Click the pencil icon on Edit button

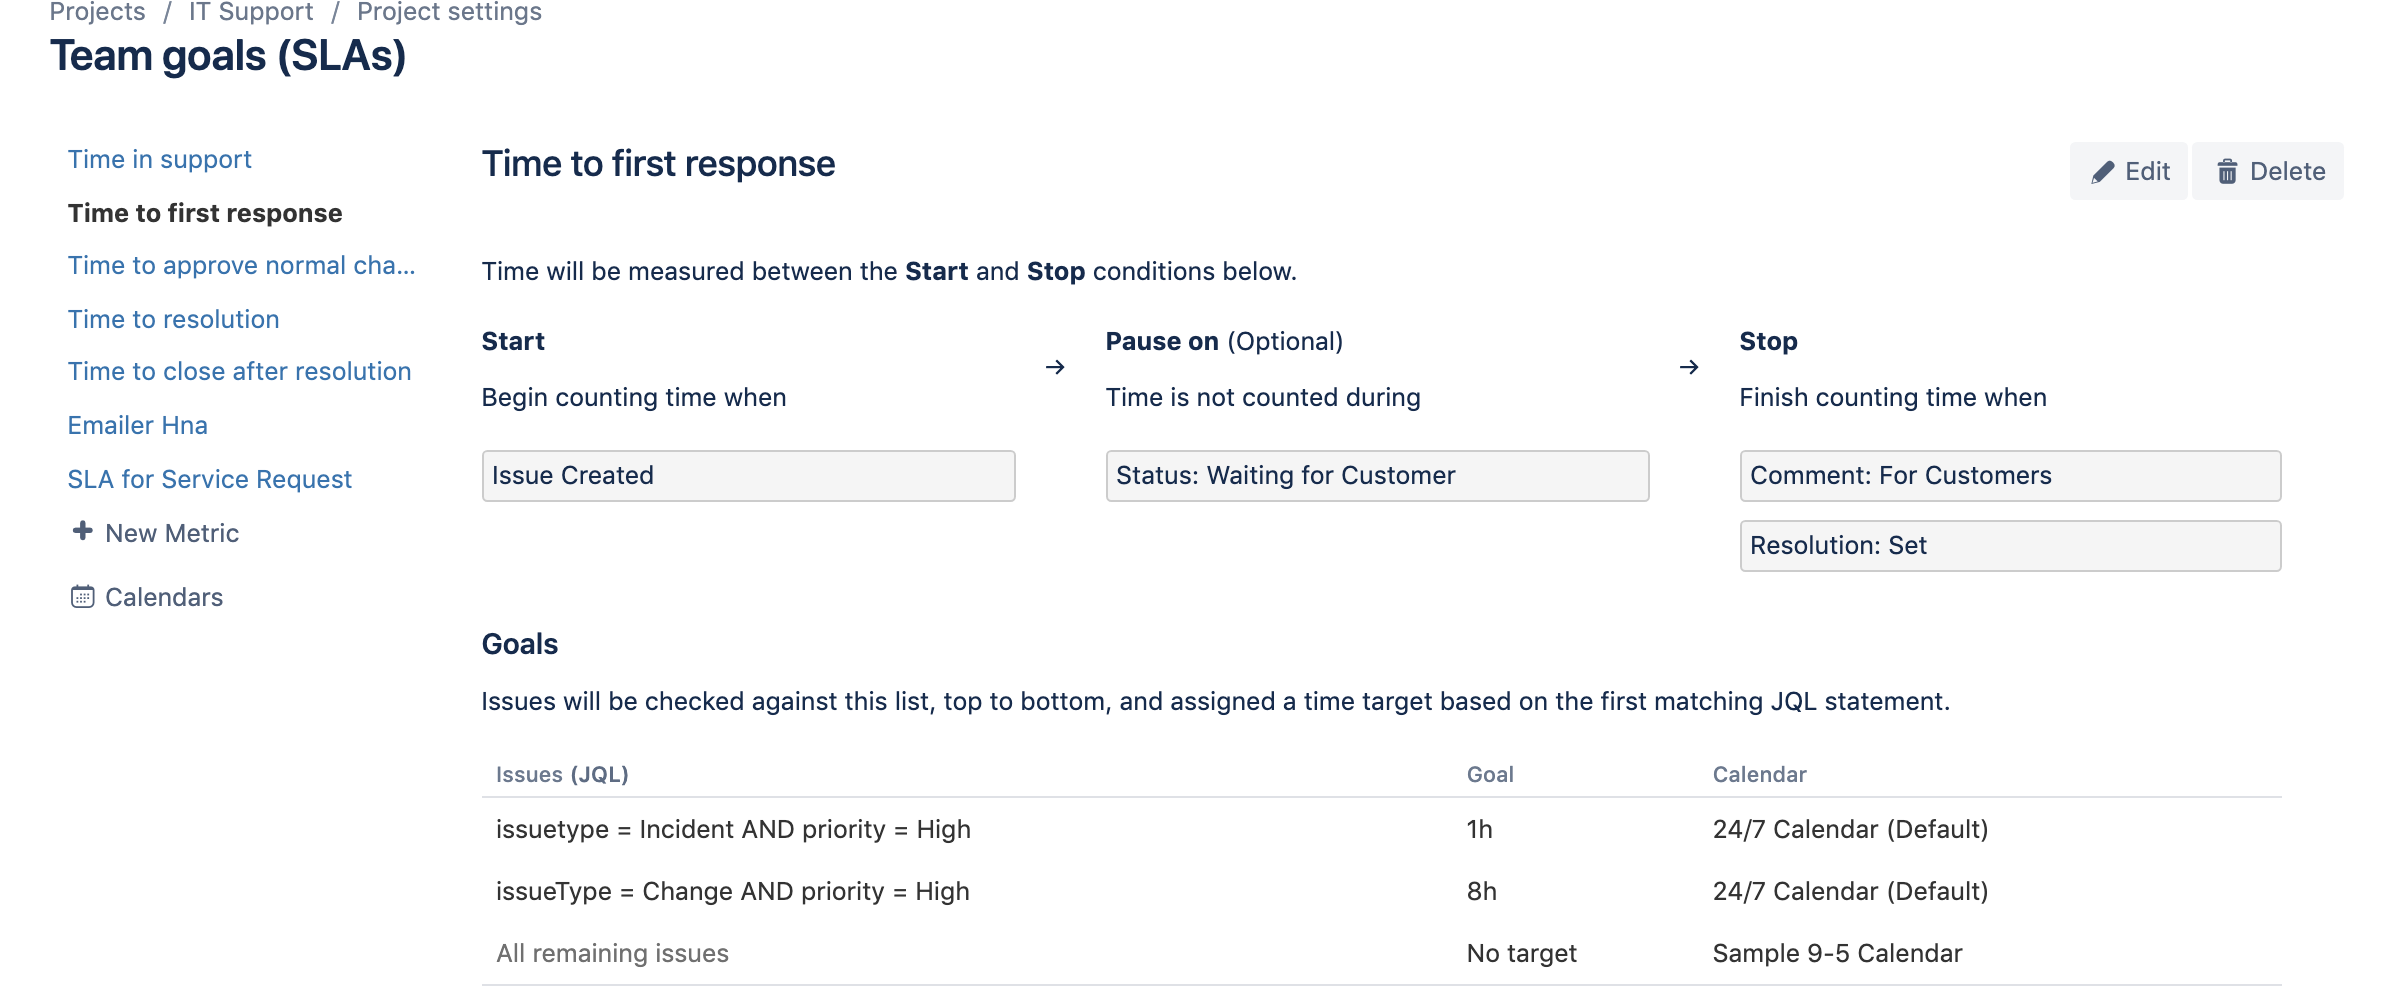[2102, 172]
